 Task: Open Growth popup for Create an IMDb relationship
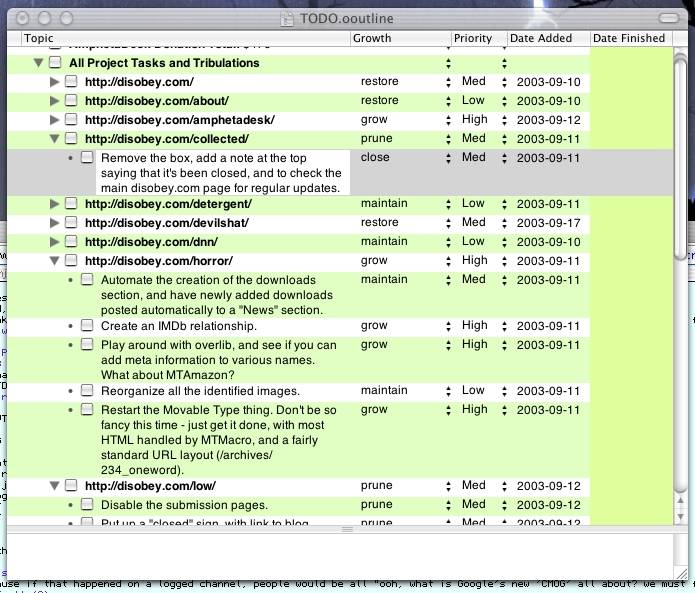449,326
